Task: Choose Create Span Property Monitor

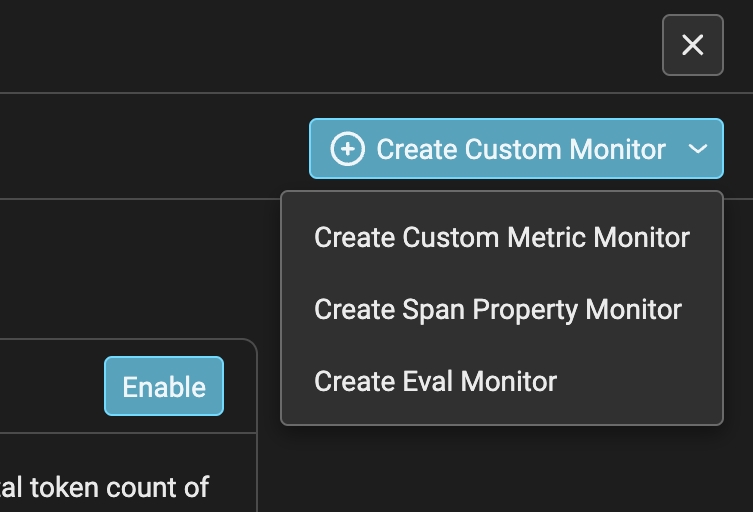Action: coord(497,310)
